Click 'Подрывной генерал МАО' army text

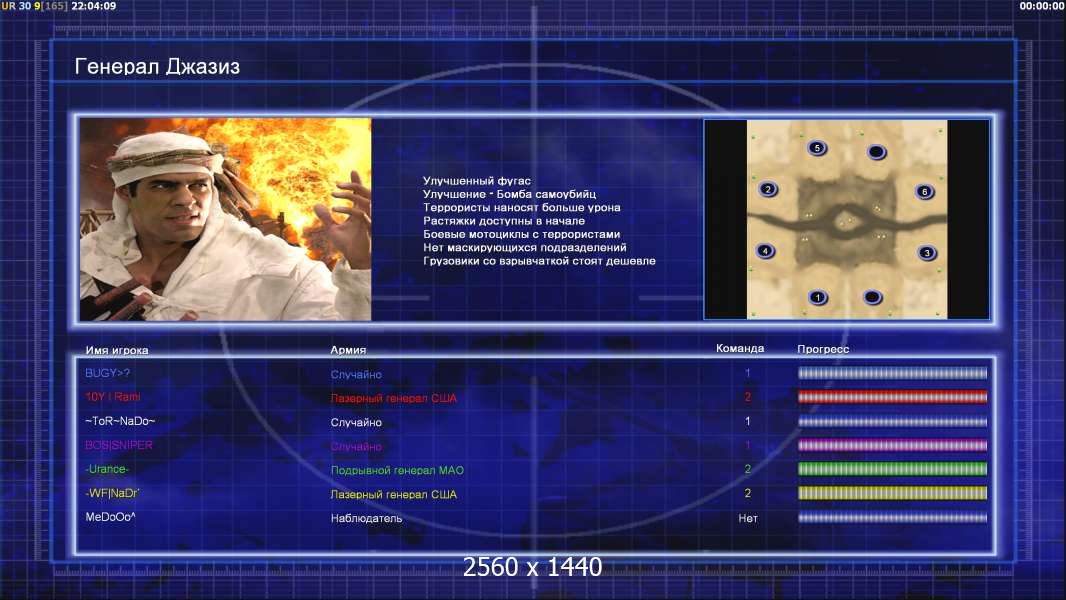pyautogui.click(x=397, y=470)
